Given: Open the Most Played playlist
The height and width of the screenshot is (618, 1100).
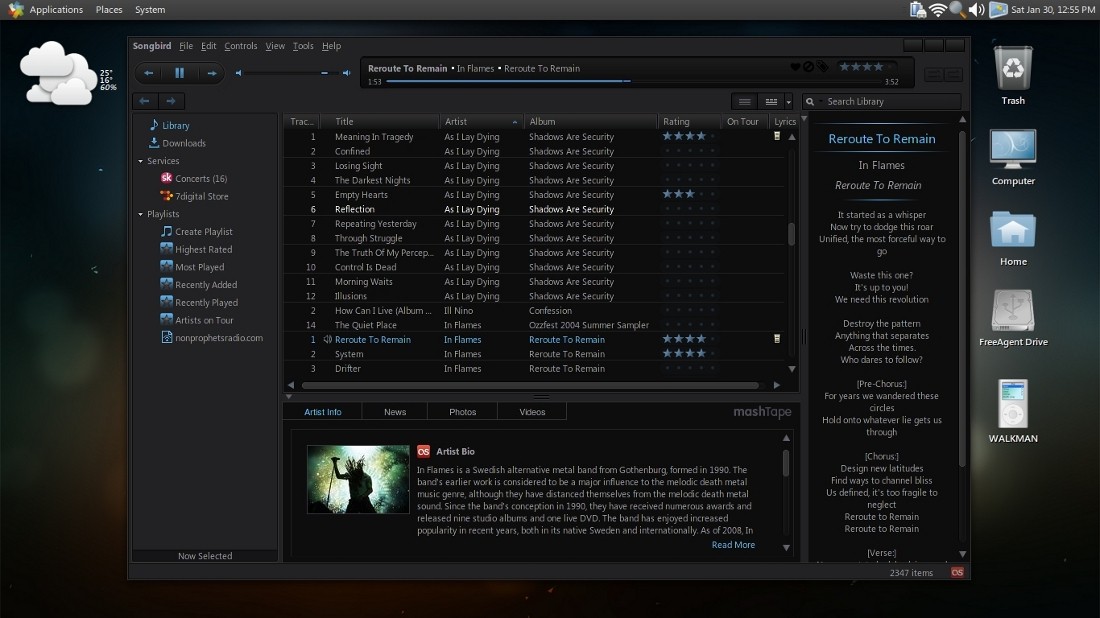Looking at the screenshot, I should pyautogui.click(x=199, y=267).
